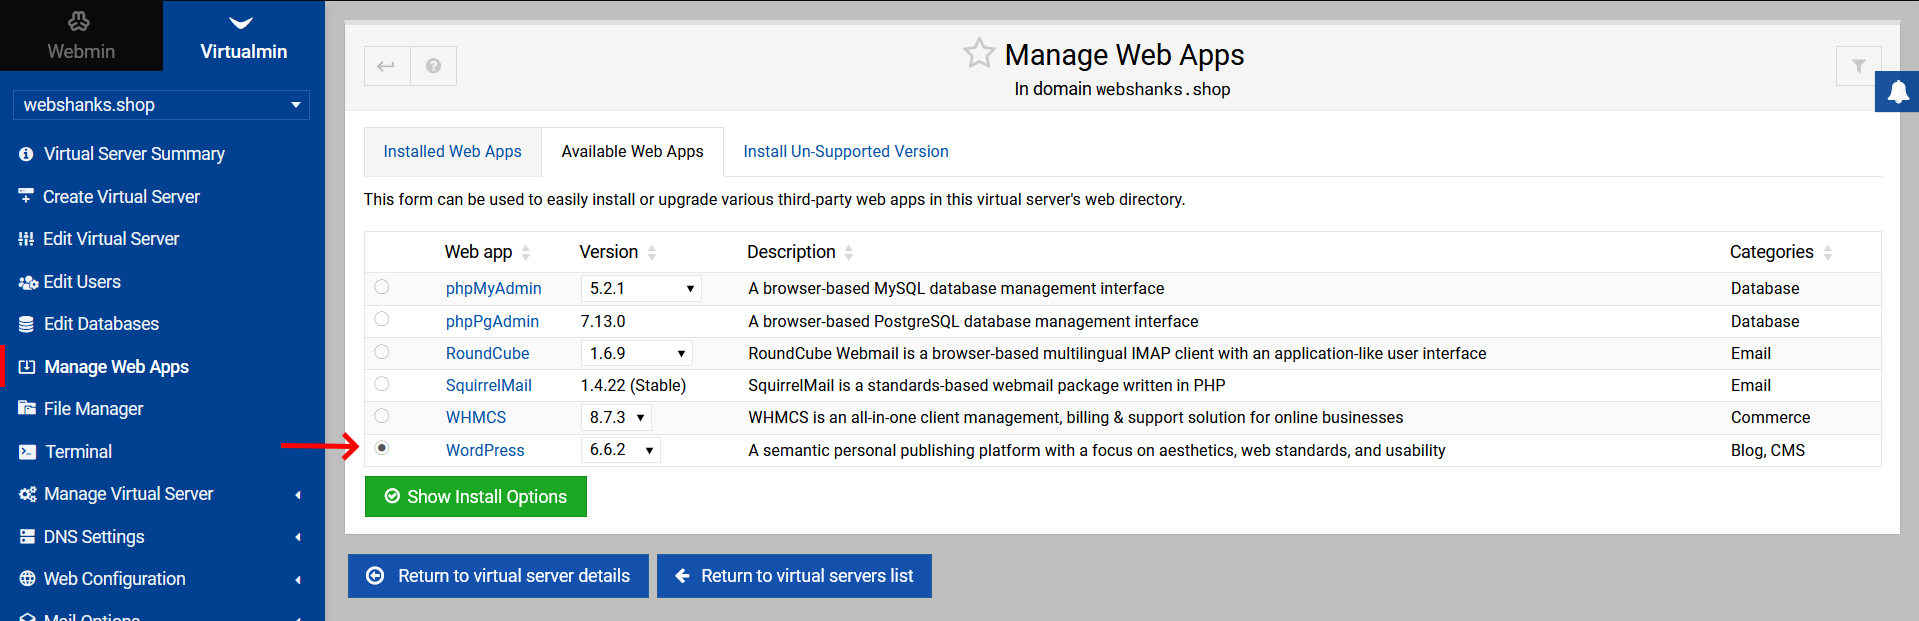
Task: Open Install Un-Supported Version tab
Action: (846, 152)
